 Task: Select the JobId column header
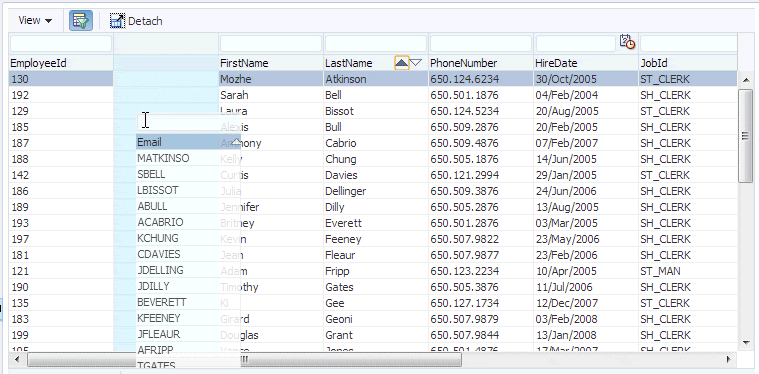[x=688, y=63]
